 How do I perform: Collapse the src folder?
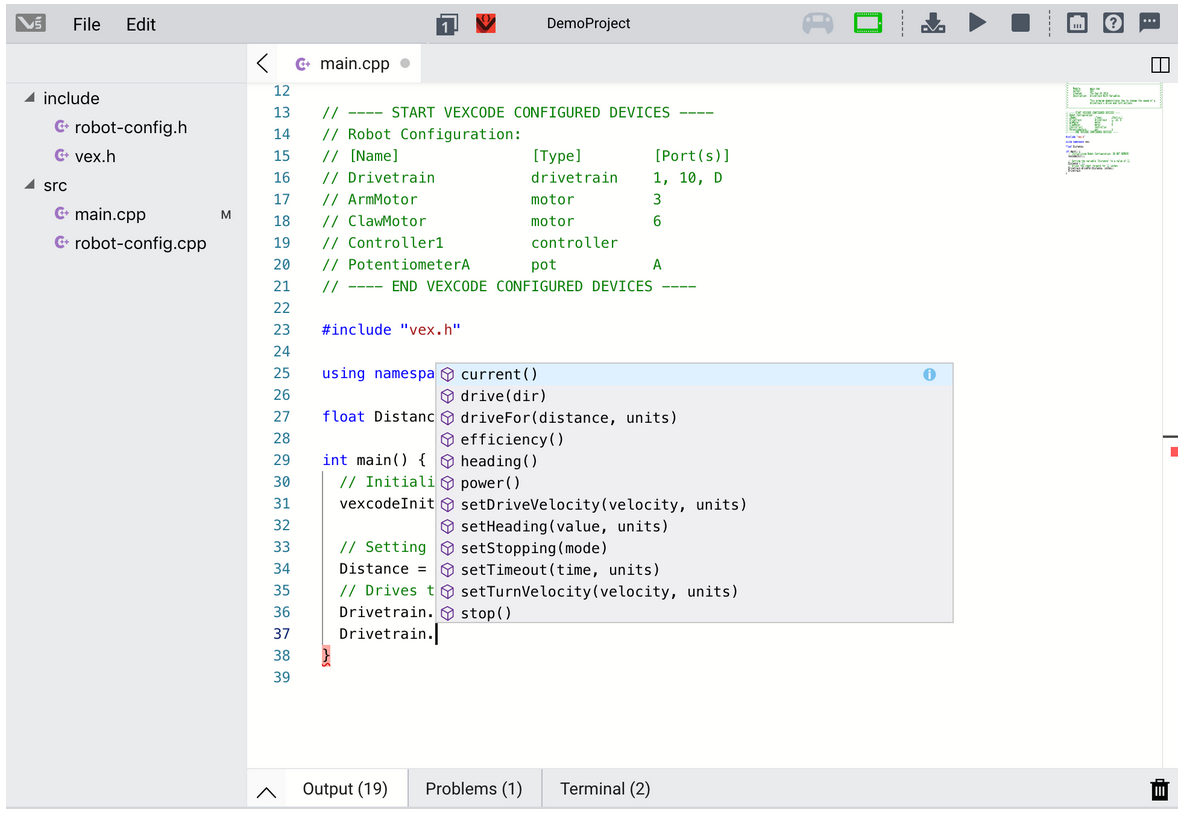pyautogui.click(x=29, y=185)
